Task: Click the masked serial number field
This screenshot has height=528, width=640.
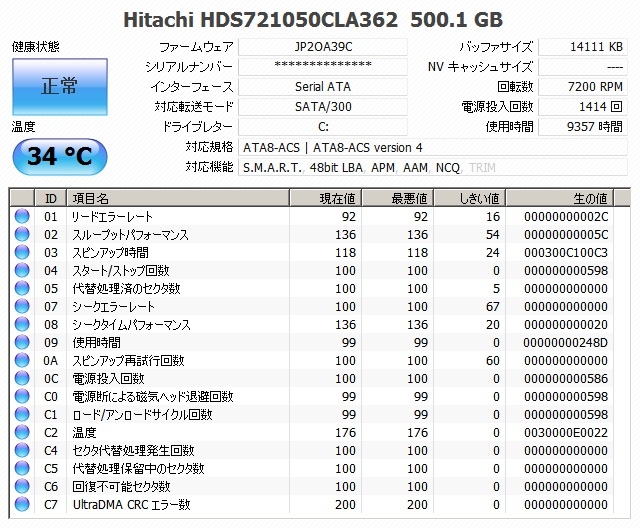Action: tap(323, 67)
